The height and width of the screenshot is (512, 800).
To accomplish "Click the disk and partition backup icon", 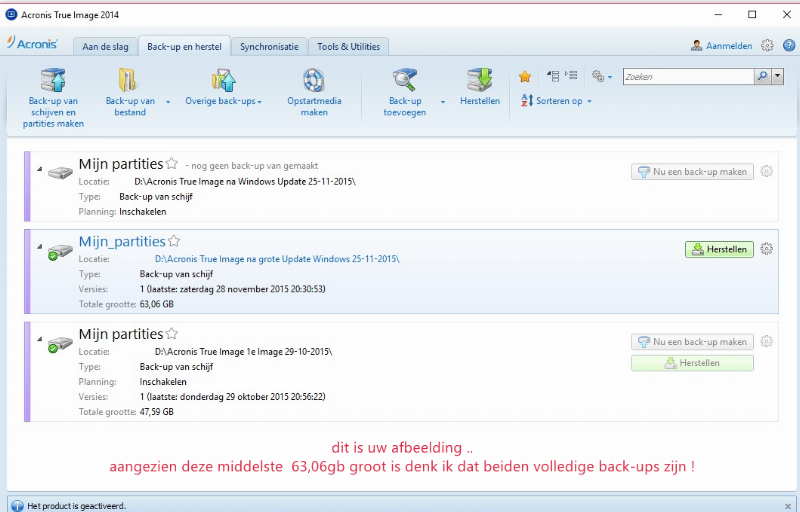I will coord(53,80).
